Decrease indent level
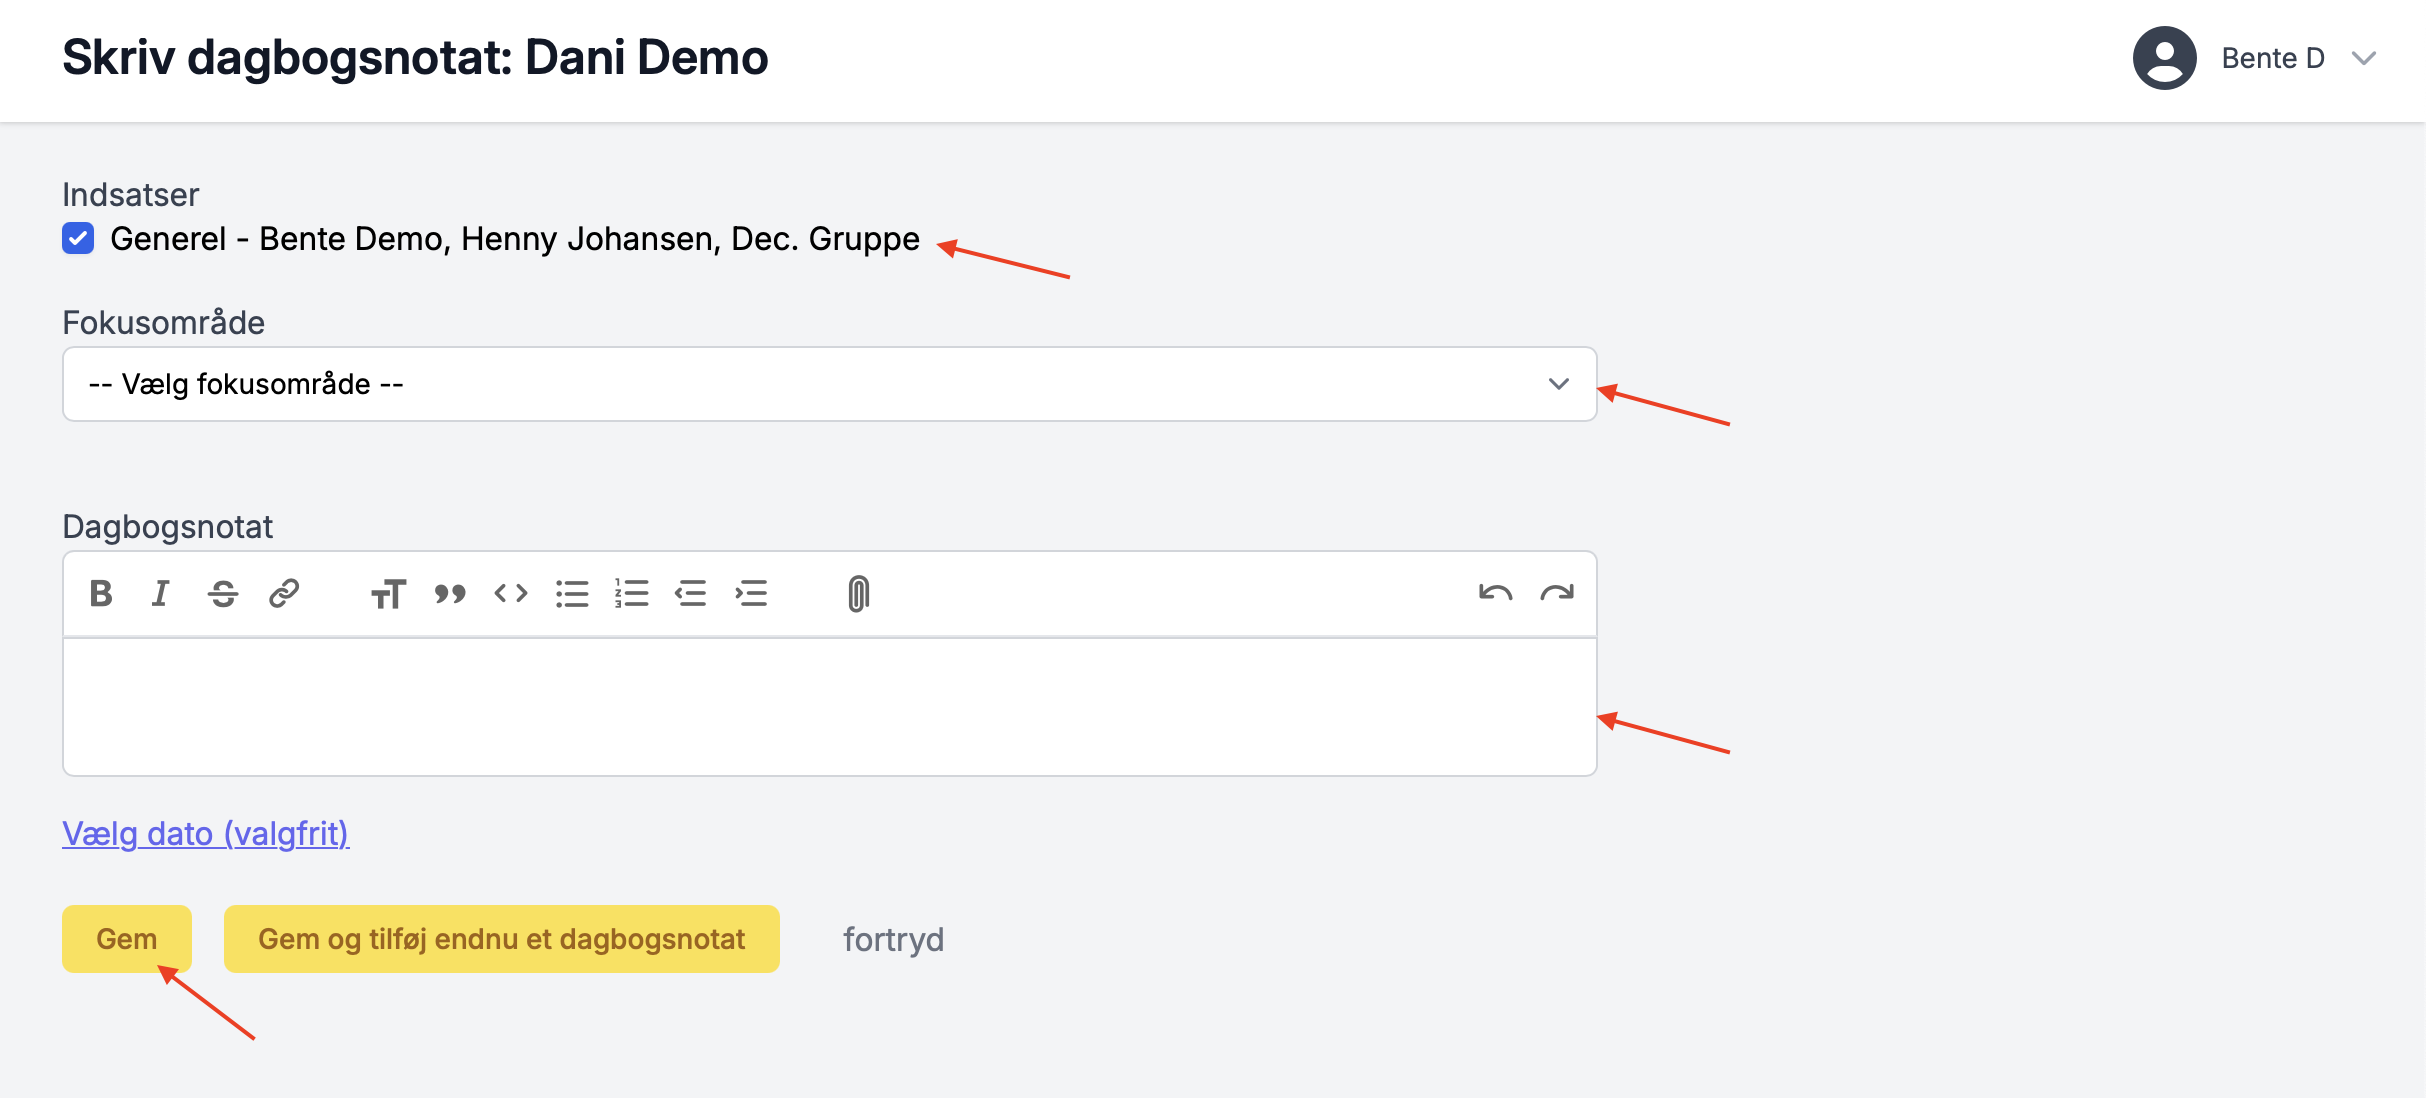Screen dimensions: 2426x1098 (x=691, y=594)
